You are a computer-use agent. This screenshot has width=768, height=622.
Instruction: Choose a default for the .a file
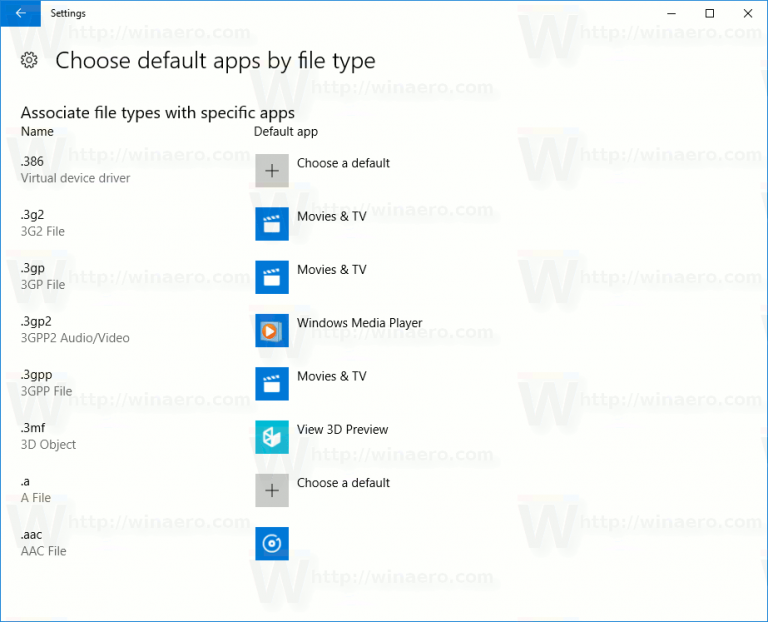(x=343, y=483)
